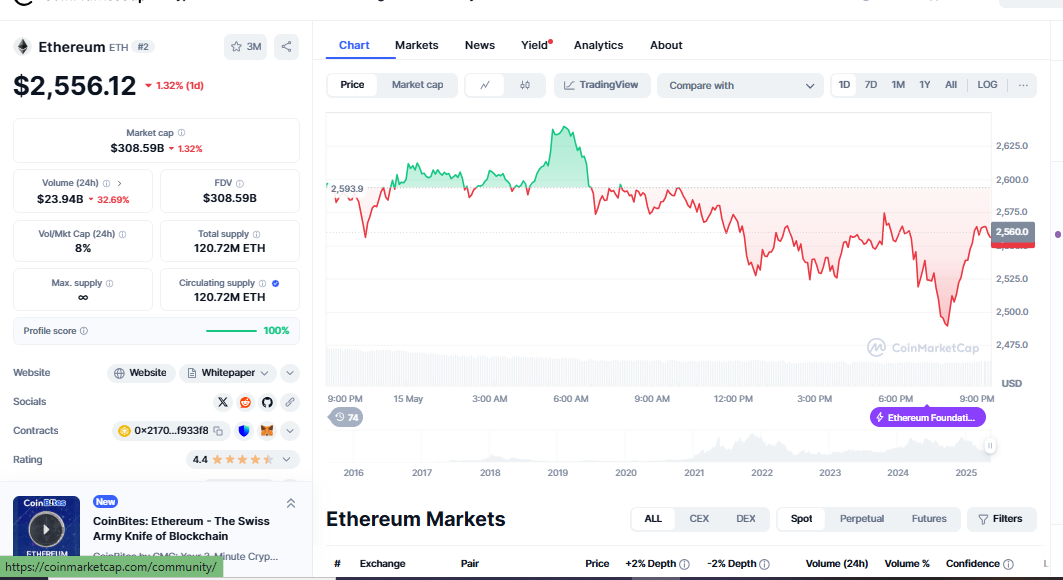The height and width of the screenshot is (580, 1063).
Task: Play the CoinBites Ethereum video
Action: (x=46, y=529)
